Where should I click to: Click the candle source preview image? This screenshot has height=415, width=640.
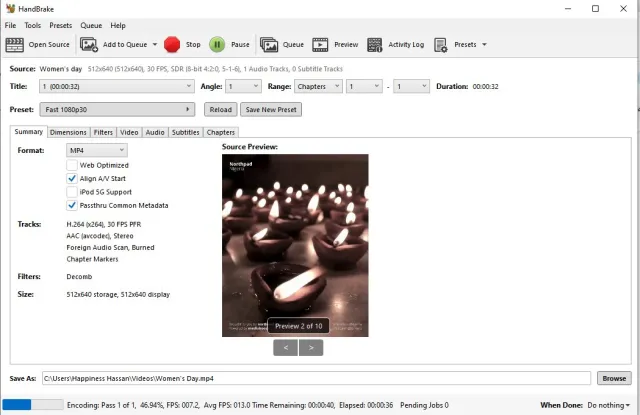pos(295,245)
